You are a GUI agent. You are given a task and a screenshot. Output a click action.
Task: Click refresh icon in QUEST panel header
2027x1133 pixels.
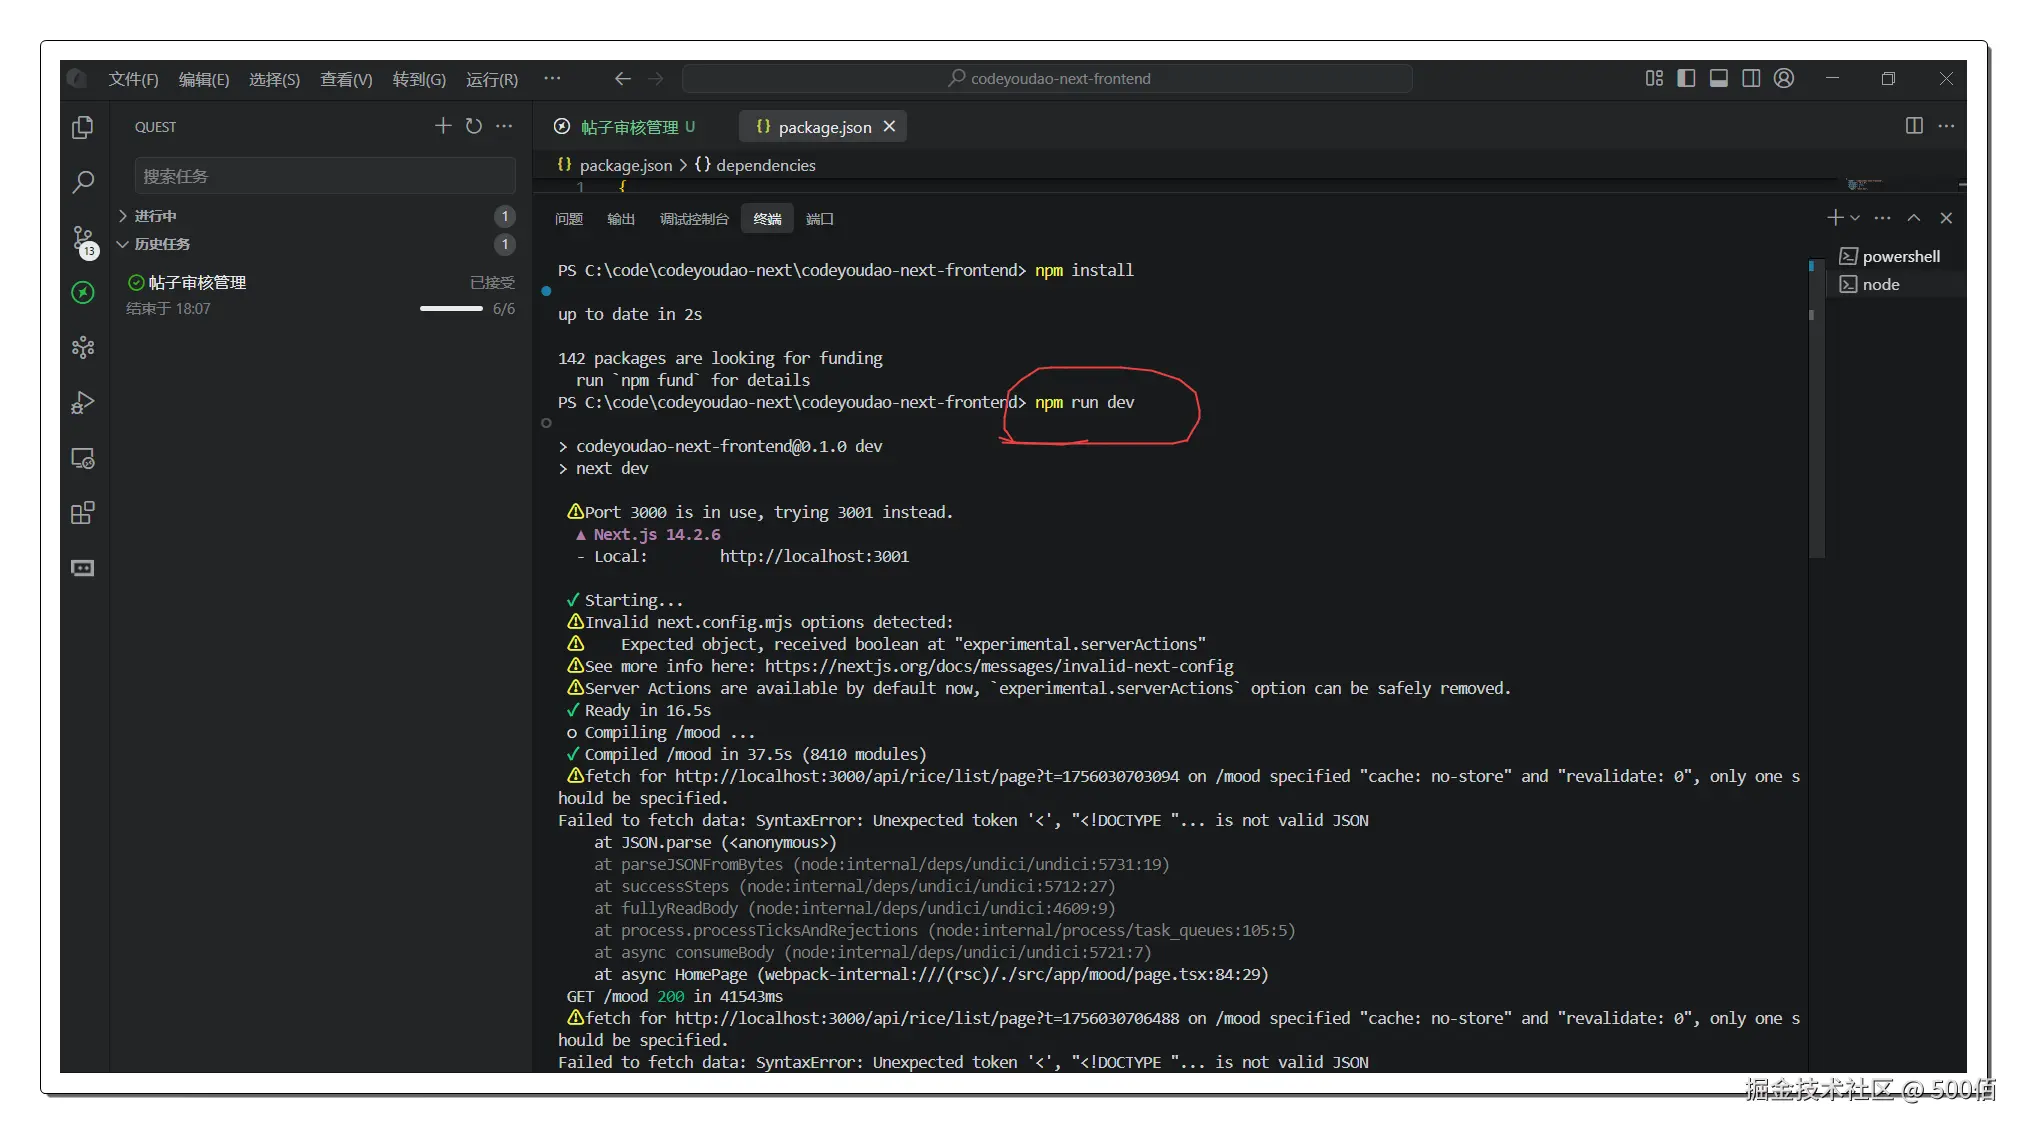tap(474, 126)
